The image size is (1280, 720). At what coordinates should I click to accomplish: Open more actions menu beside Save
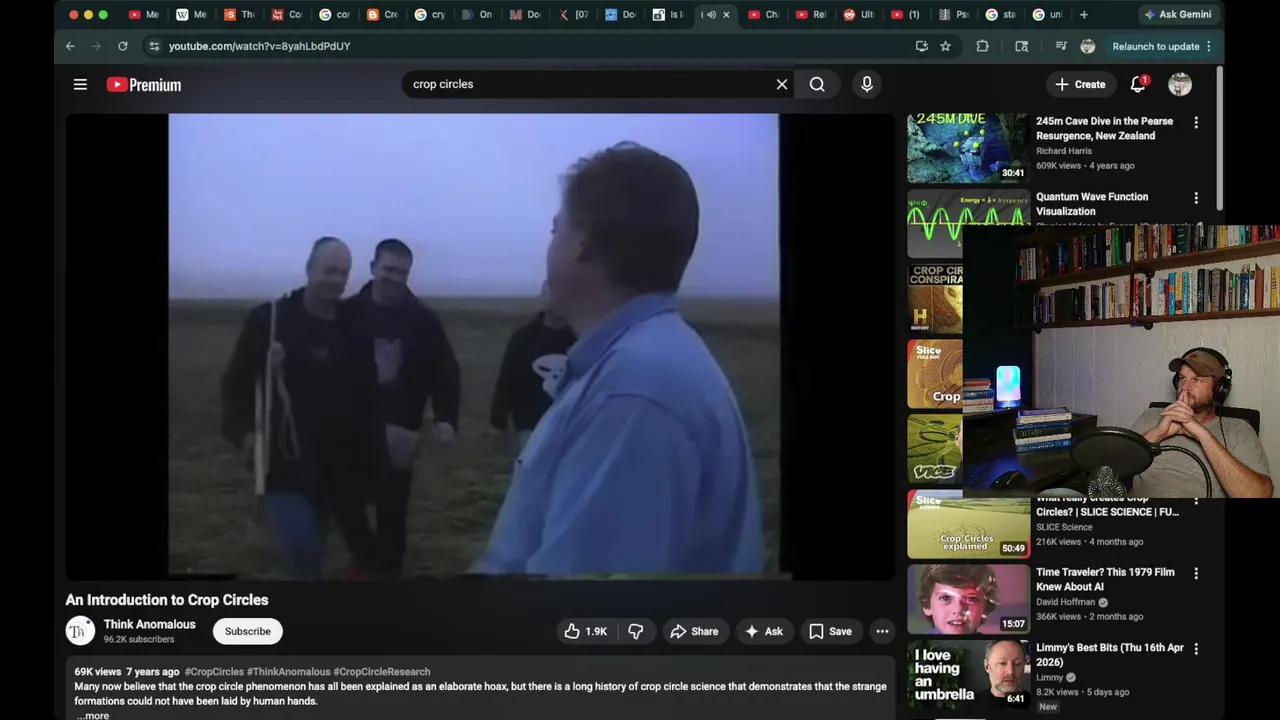tap(882, 631)
